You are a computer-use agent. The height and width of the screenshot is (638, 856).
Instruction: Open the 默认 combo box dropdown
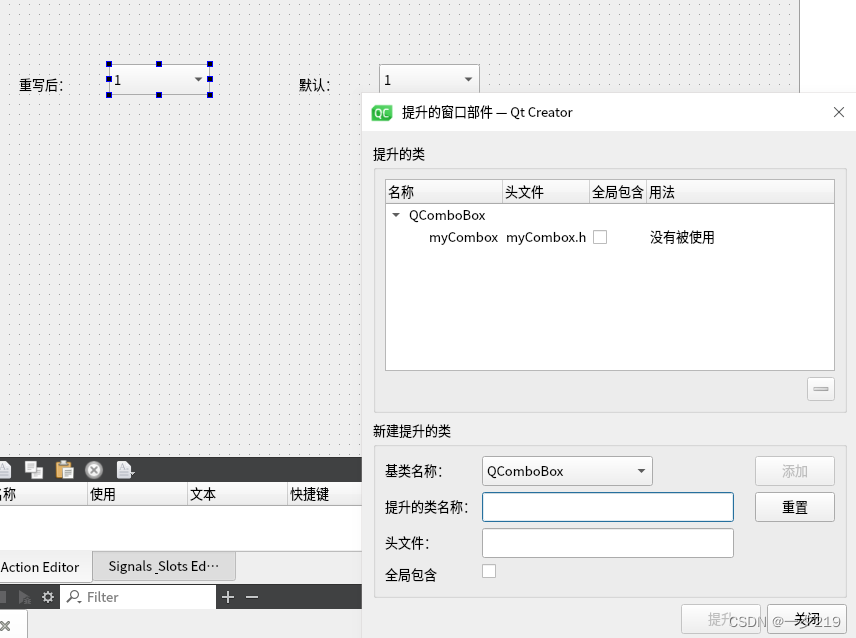(468, 79)
